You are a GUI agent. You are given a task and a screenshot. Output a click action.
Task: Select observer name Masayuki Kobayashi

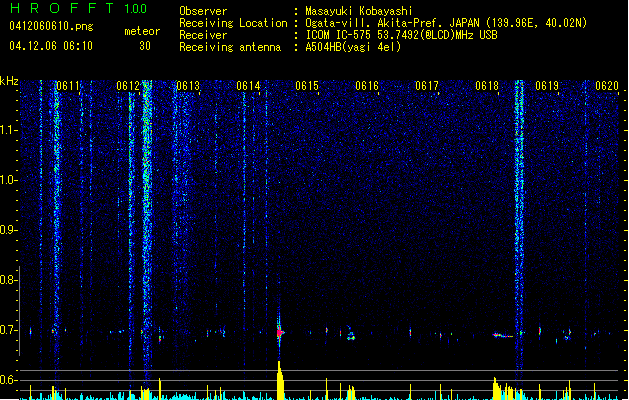tap(359, 11)
